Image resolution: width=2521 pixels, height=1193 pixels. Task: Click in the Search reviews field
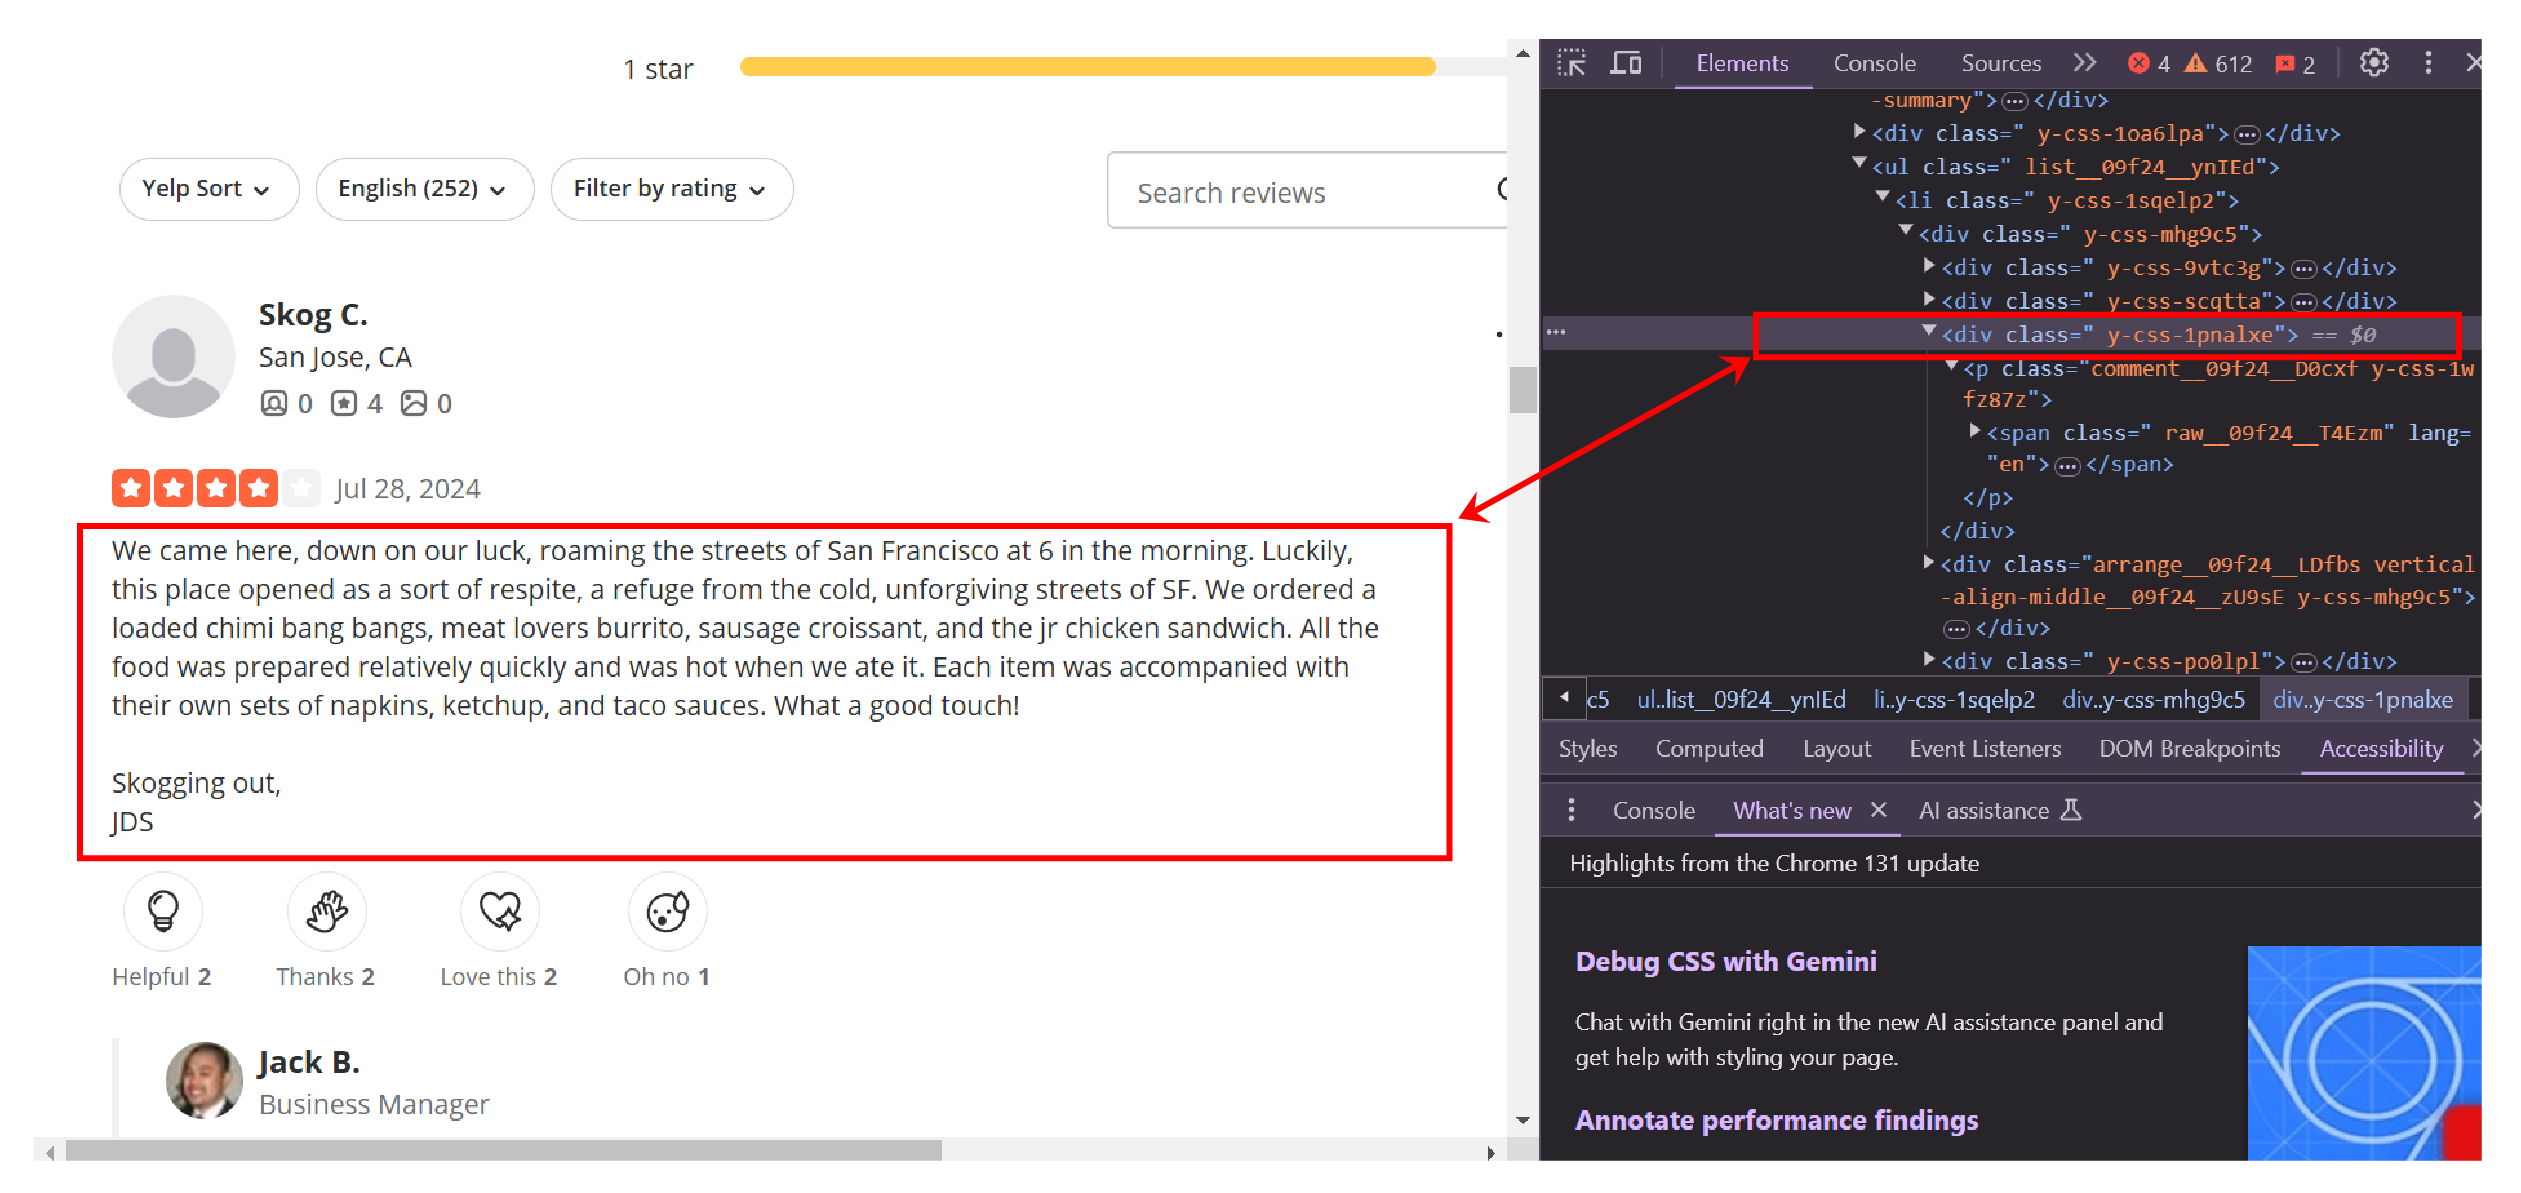[1306, 191]
